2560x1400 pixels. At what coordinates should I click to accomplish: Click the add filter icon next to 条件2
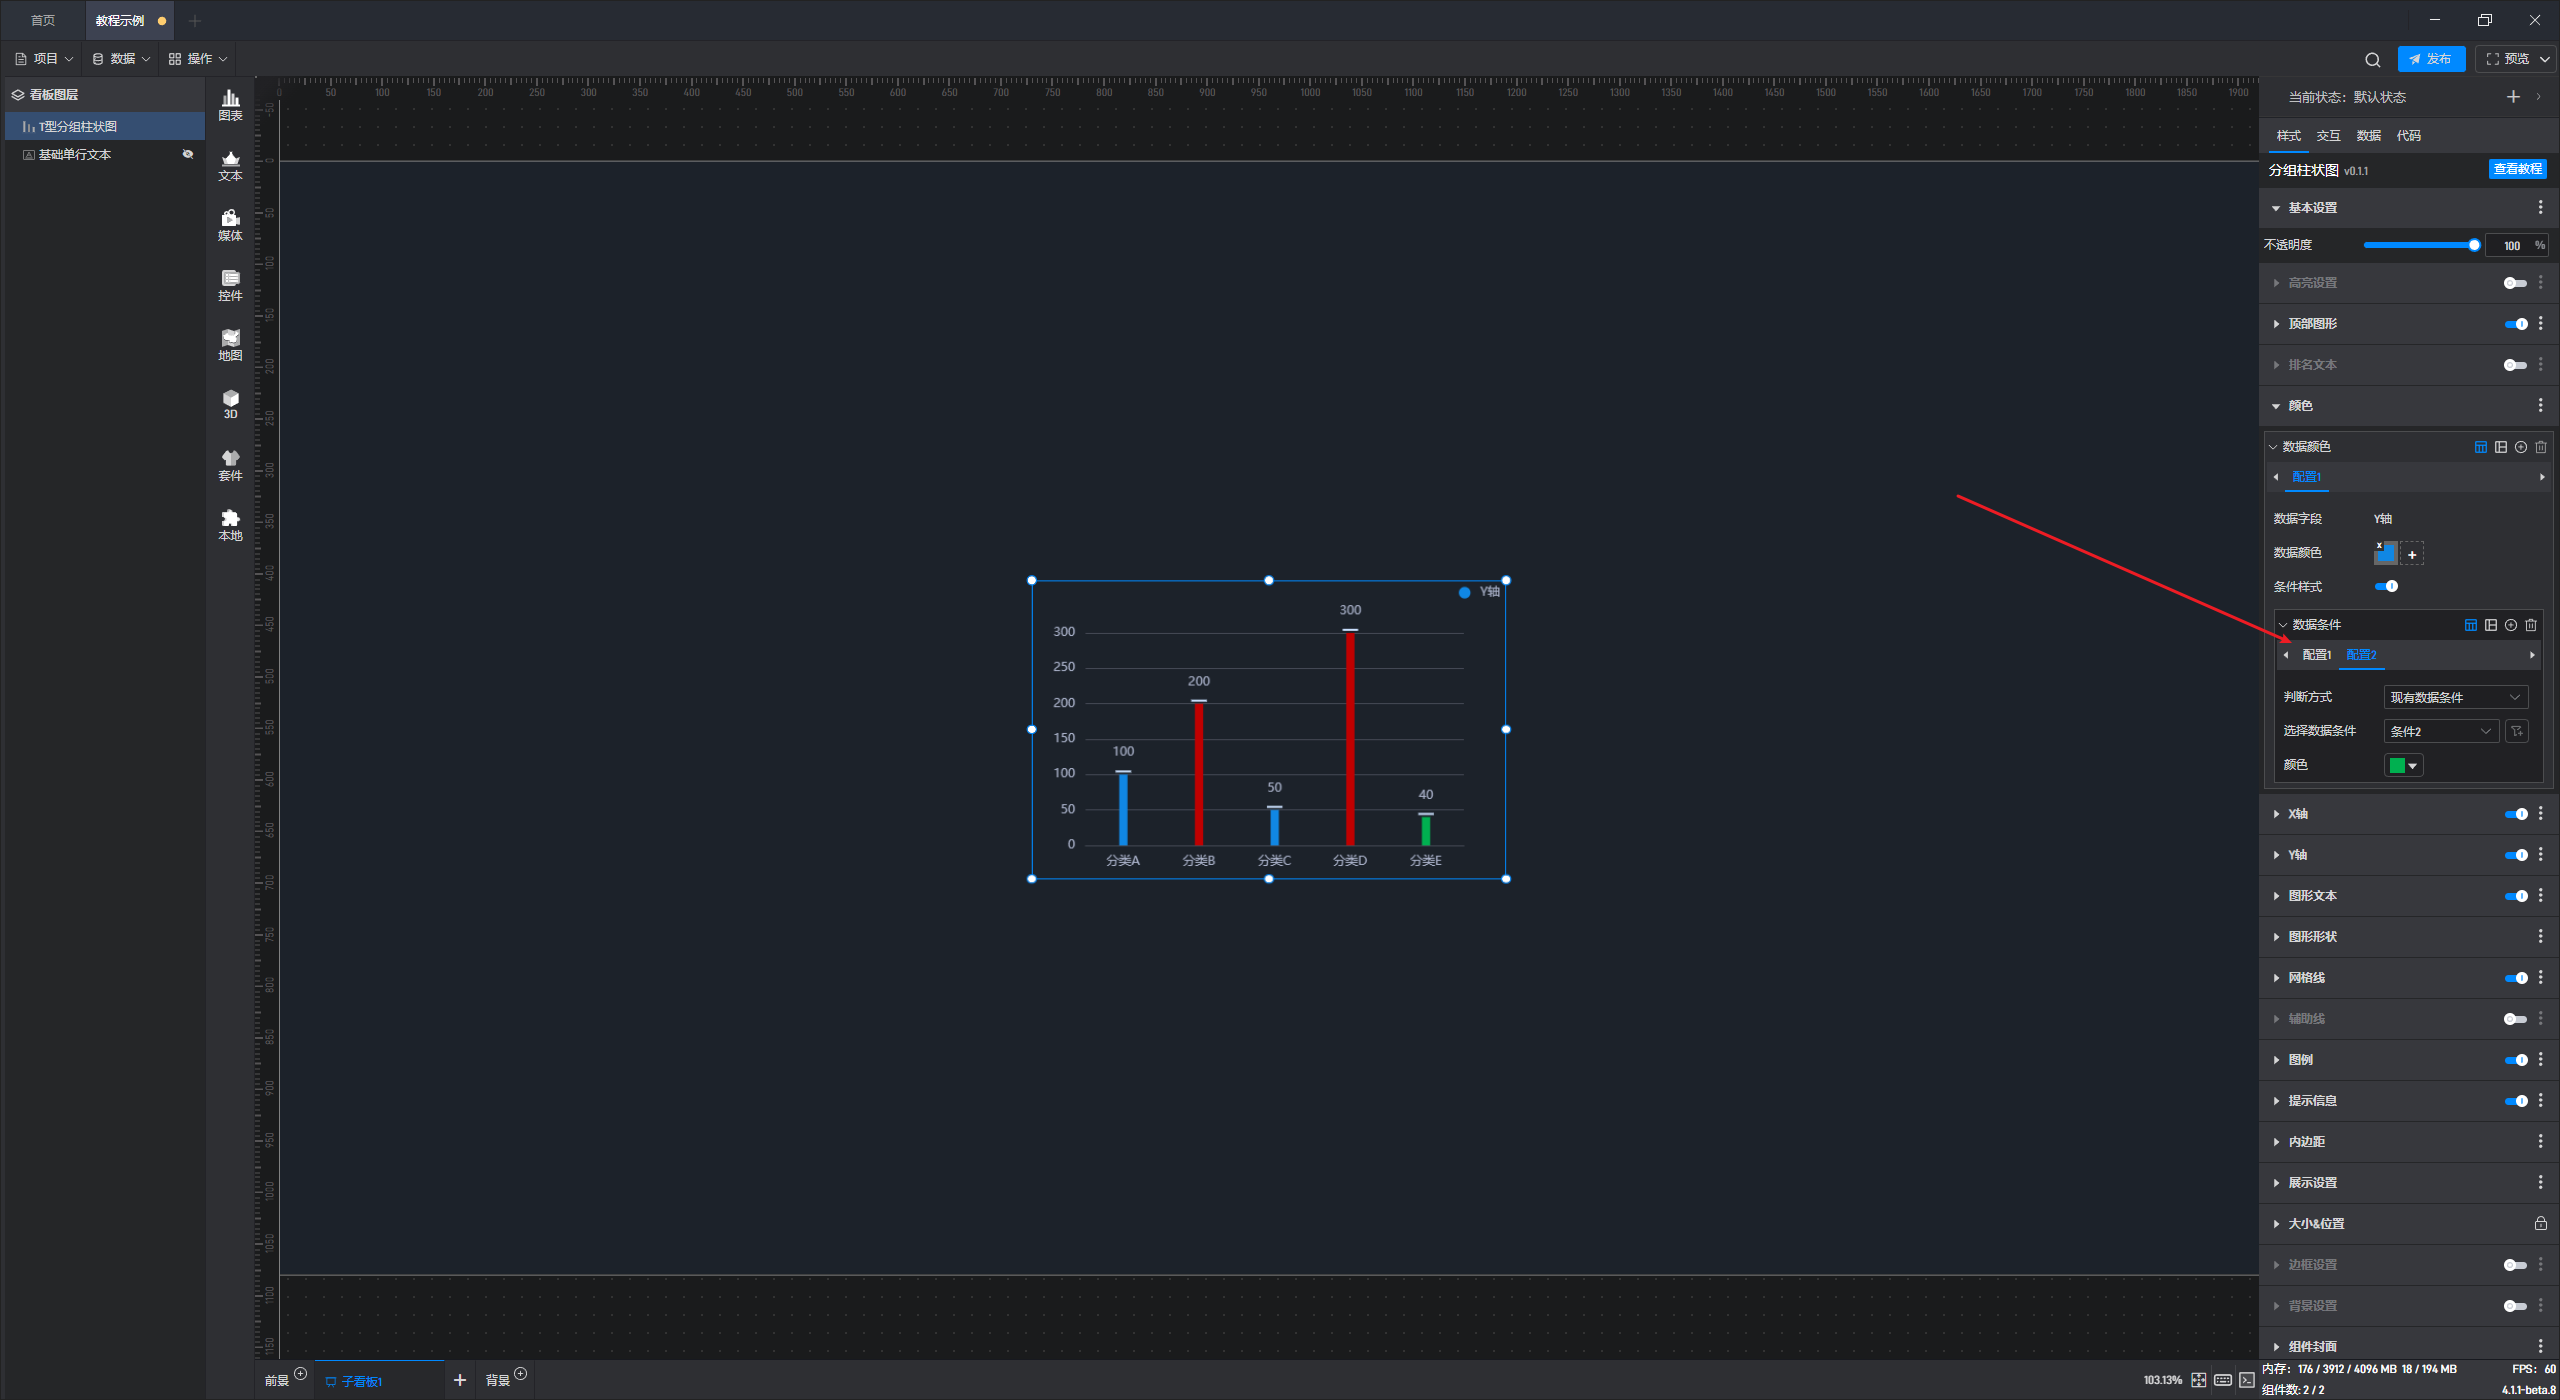pyautogui.click(x=2517, y=731)
